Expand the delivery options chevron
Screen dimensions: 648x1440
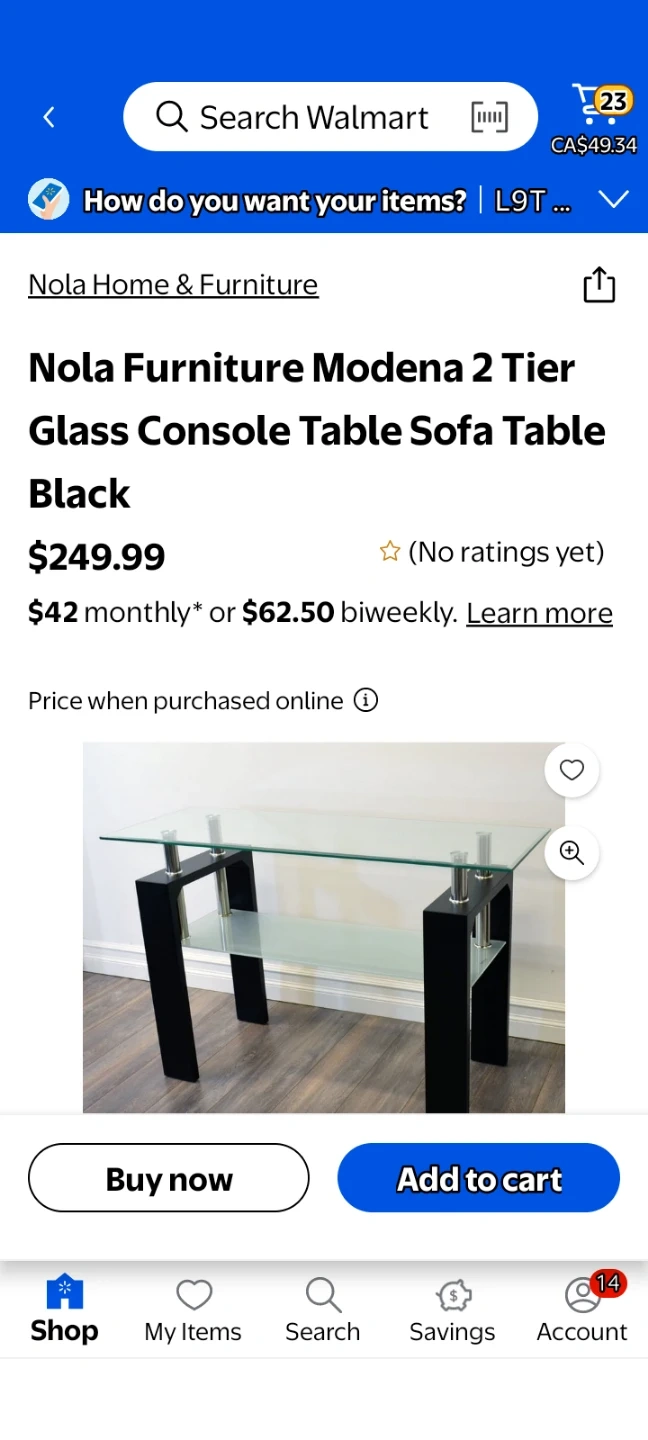[x=613, y=200]
